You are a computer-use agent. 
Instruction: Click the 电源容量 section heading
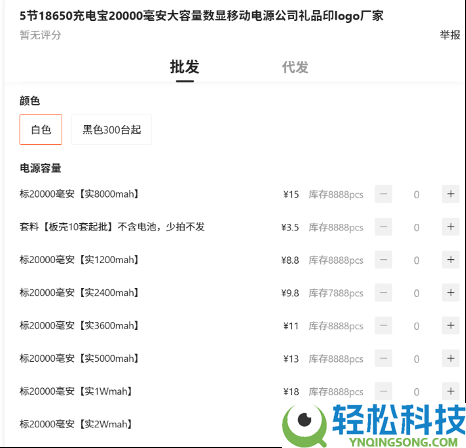[x=40, y=168]
